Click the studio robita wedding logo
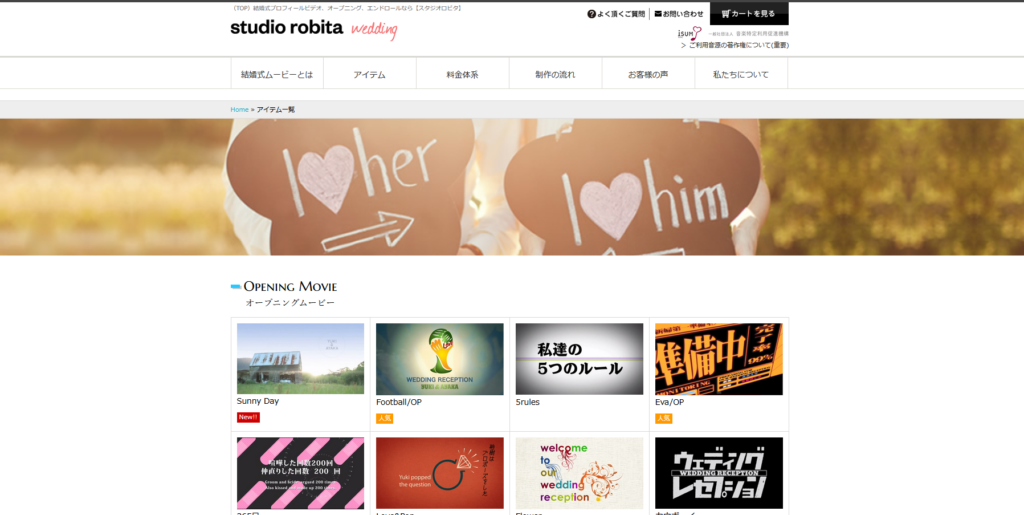 313,28
